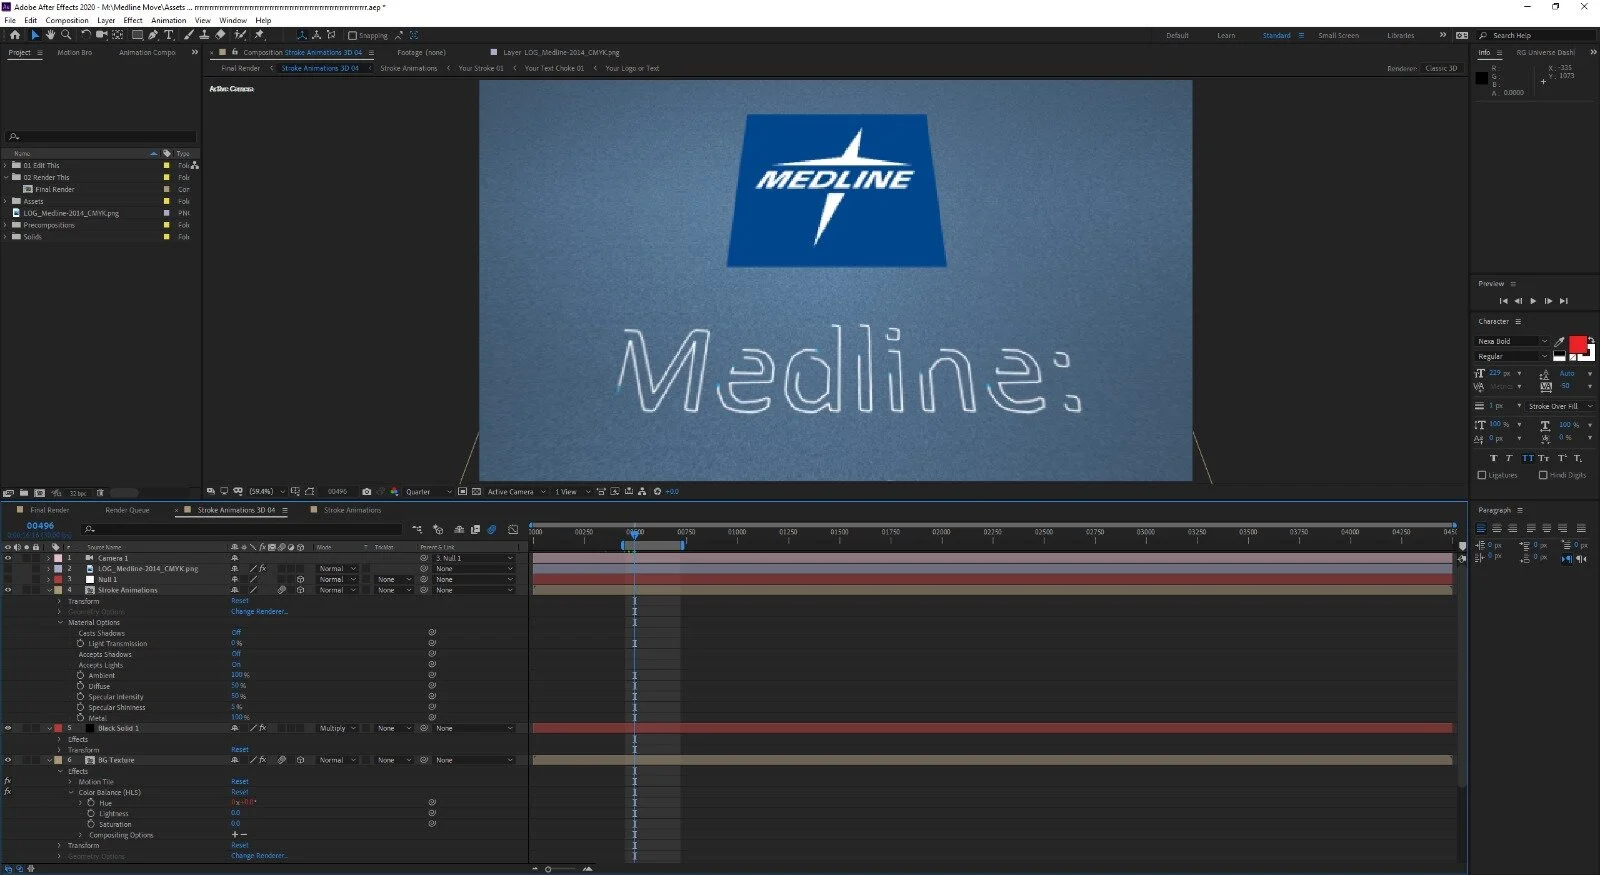Toggle visibility of BG Texture layer
This screenshot has width=1600, height=875.
(8, 760)
